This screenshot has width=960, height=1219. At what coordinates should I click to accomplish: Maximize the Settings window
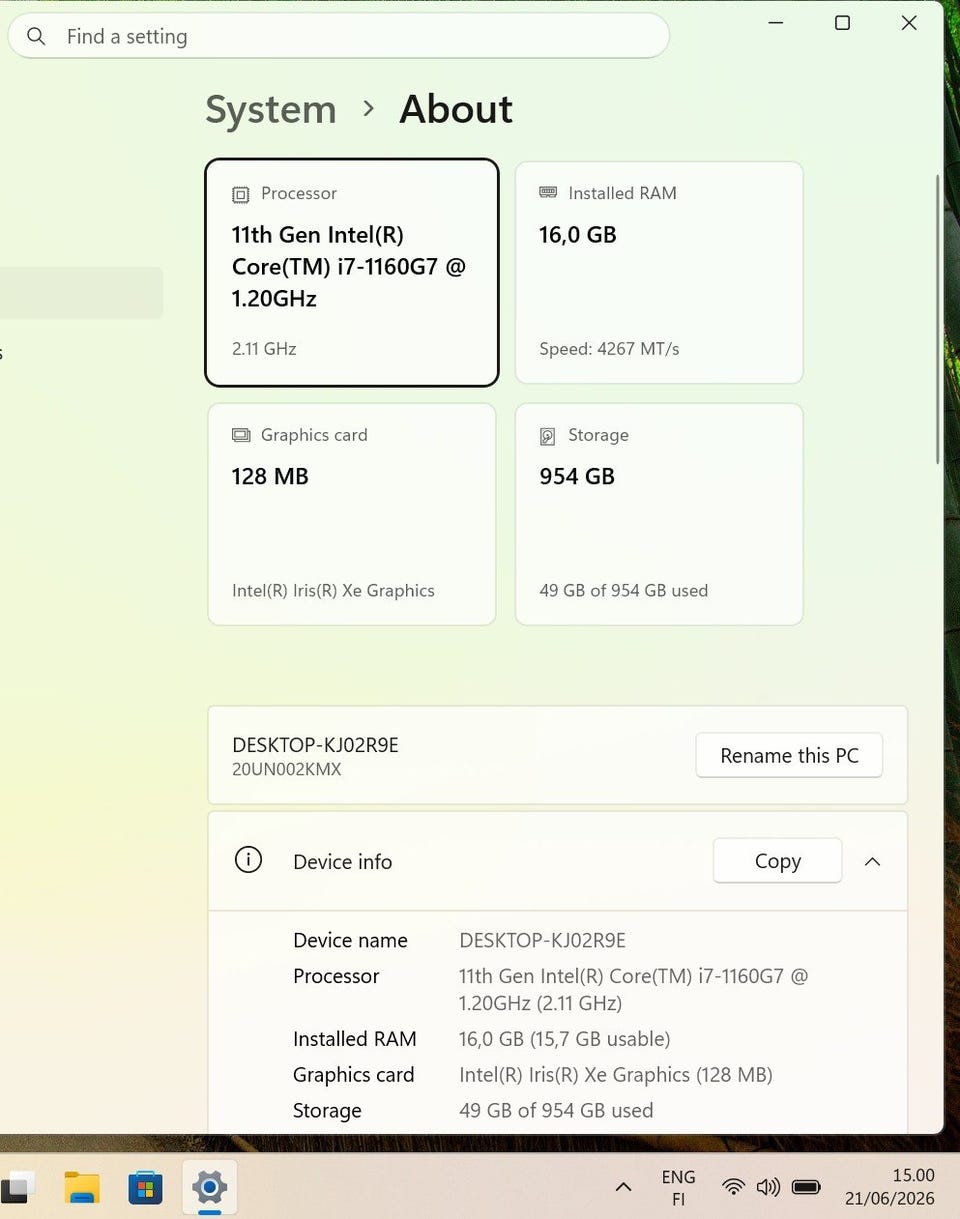[842, 23]
